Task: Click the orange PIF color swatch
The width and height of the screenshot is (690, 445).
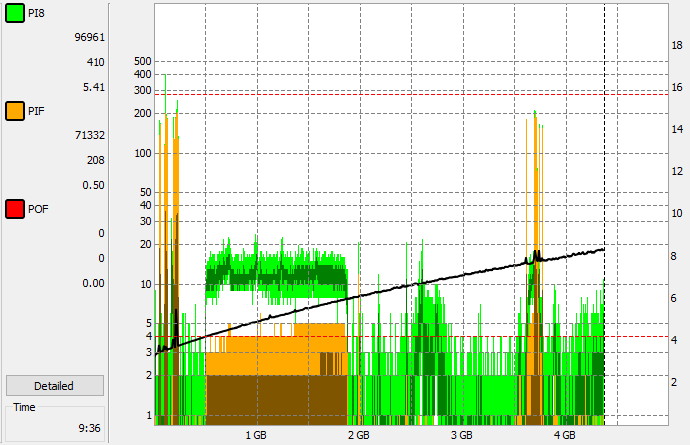Action: (15, 111)
